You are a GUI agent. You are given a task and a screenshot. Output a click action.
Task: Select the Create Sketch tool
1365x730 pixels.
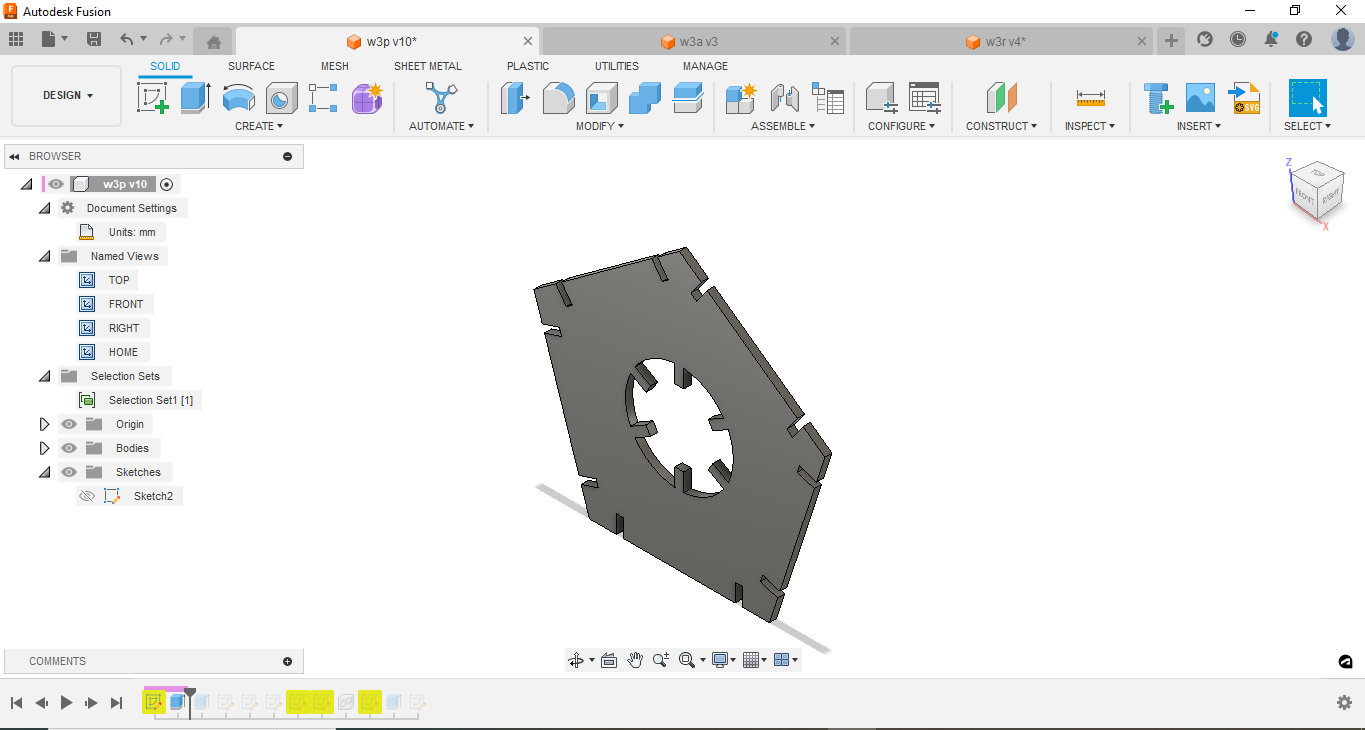(x=153, y=98)
